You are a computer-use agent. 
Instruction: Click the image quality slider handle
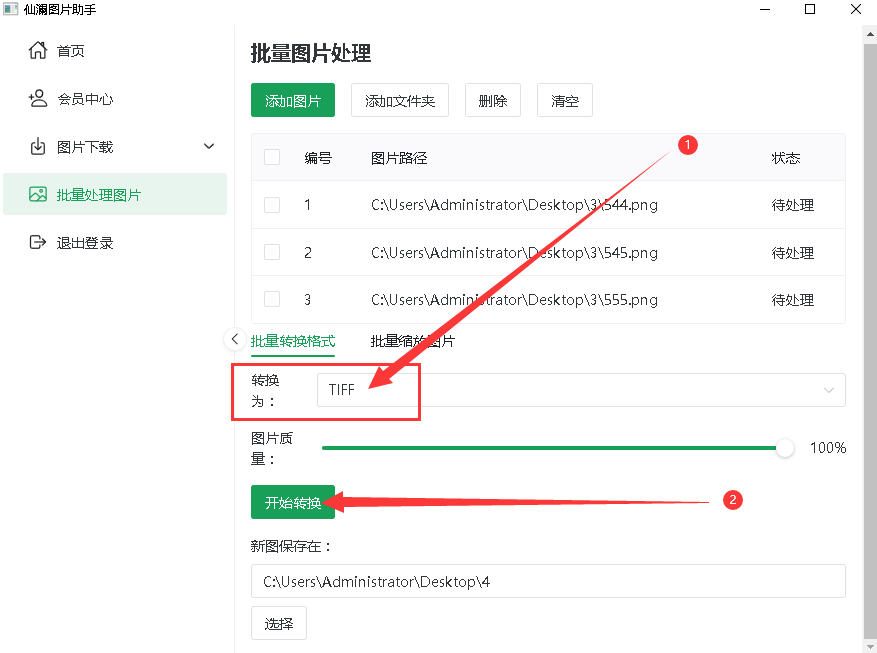(785, 448)
